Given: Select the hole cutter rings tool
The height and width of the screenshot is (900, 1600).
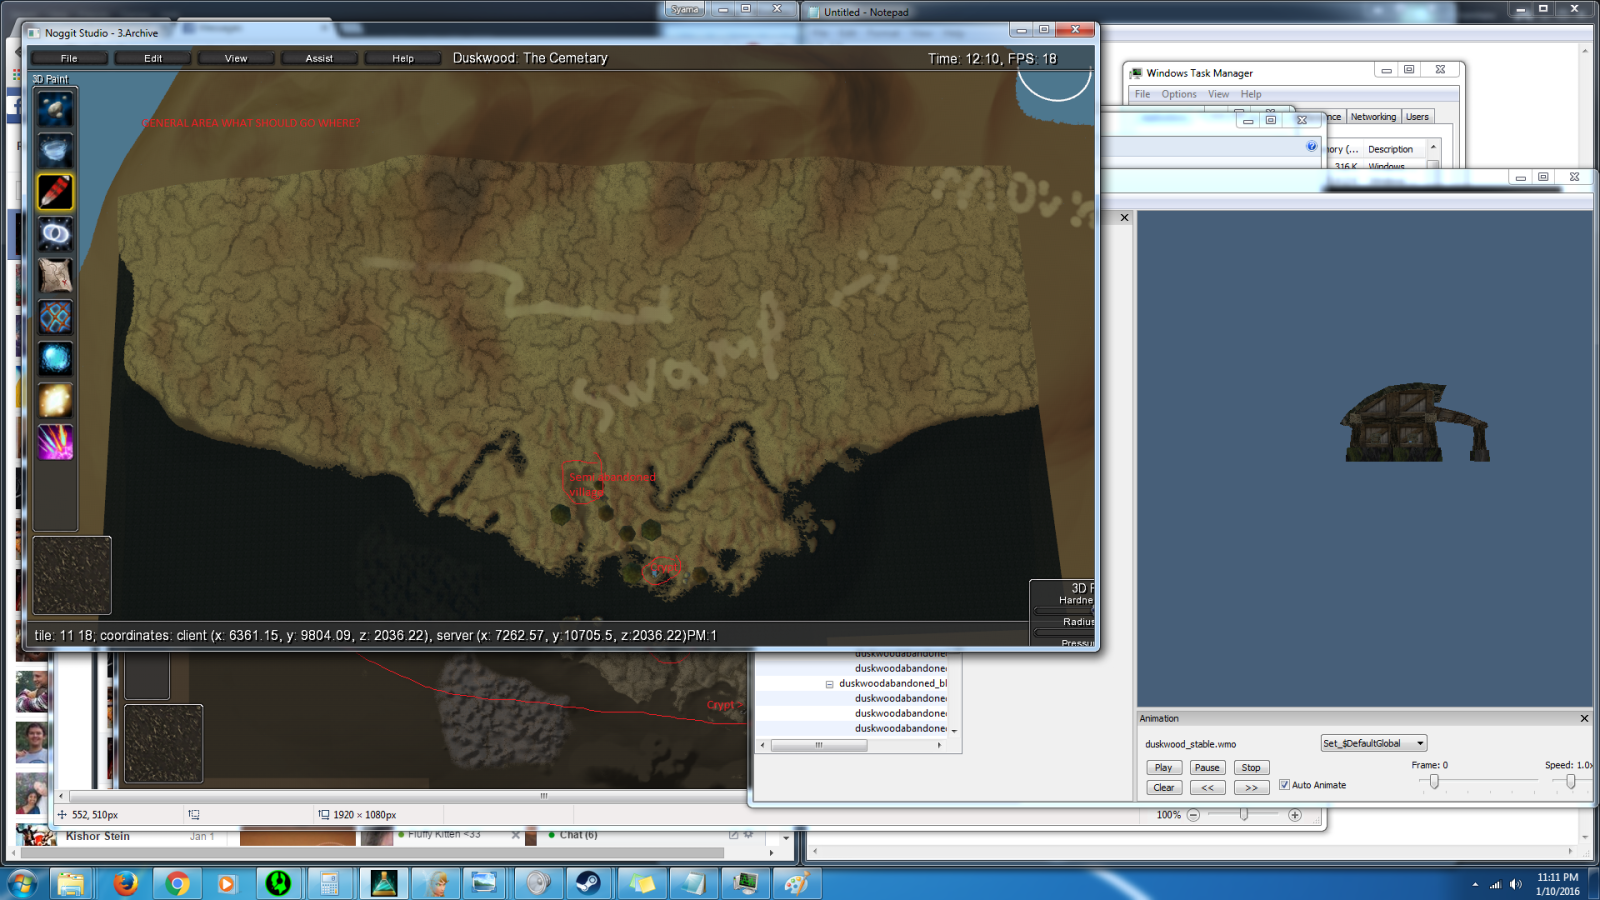Looking at the screenshot, I should [55, 234].
